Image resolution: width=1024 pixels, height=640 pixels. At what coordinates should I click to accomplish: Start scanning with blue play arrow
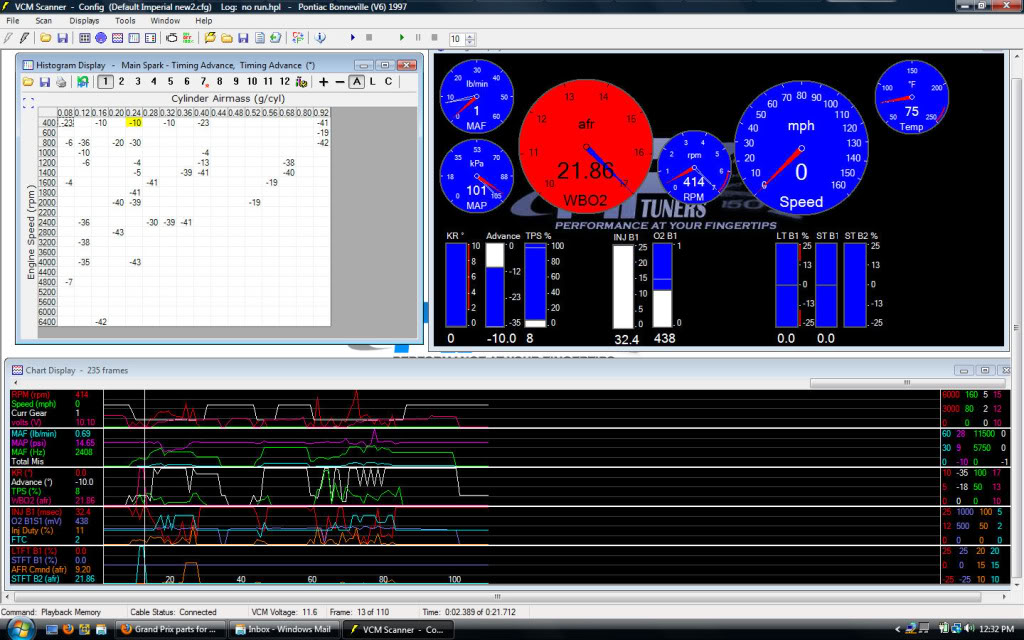[x=353, y=38]
